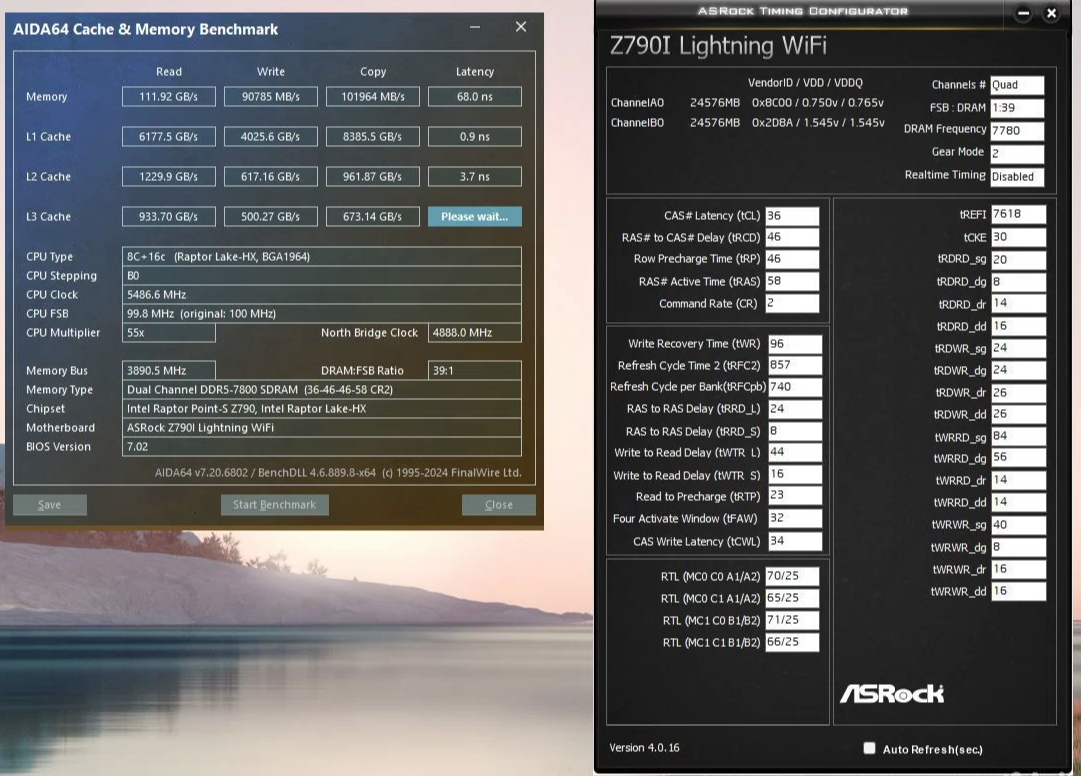This screenshot has width=1081, height=776.
Task: Click the tRRD_L value field
Action: coord(795,409)
